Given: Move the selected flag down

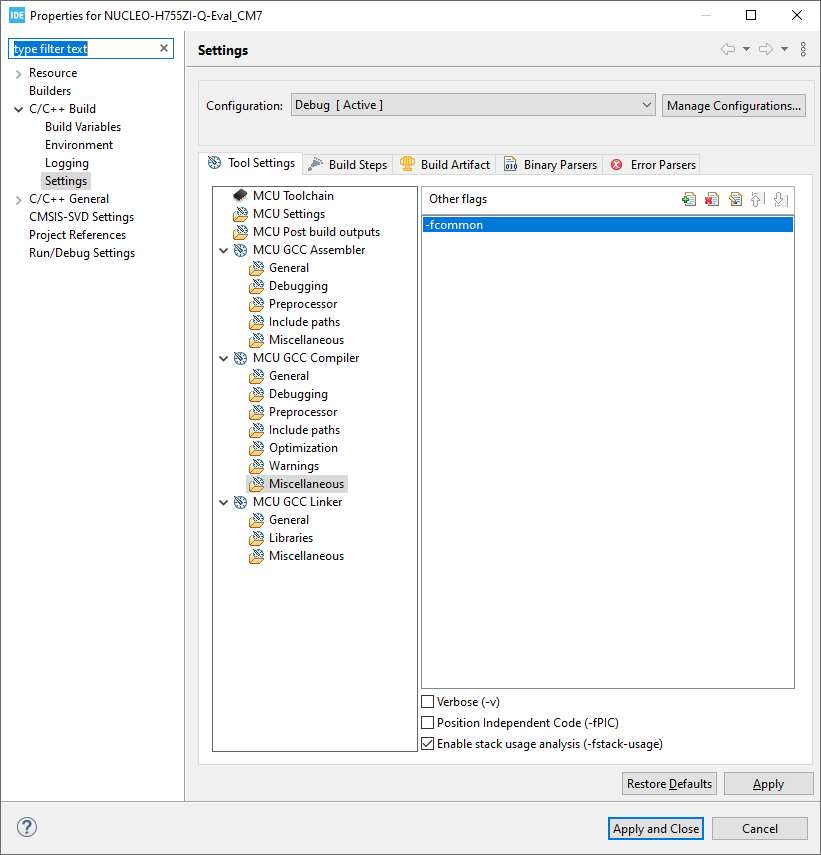Looking at the screenshot, I should 781,199.
